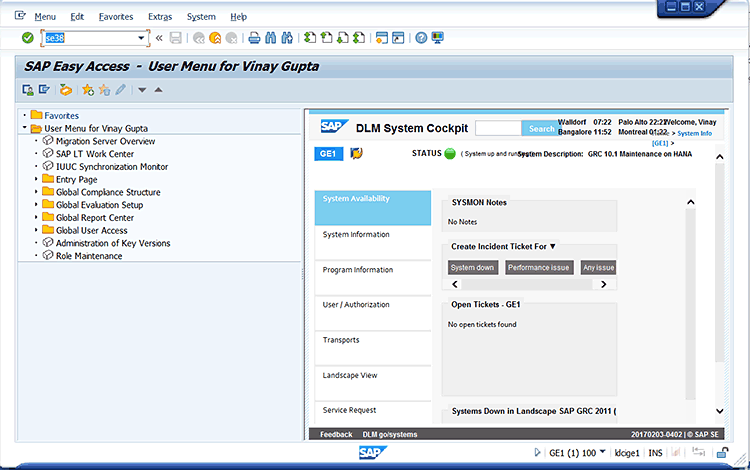
Task: Click the DLM System Cockpit search field
Action: 498,128
